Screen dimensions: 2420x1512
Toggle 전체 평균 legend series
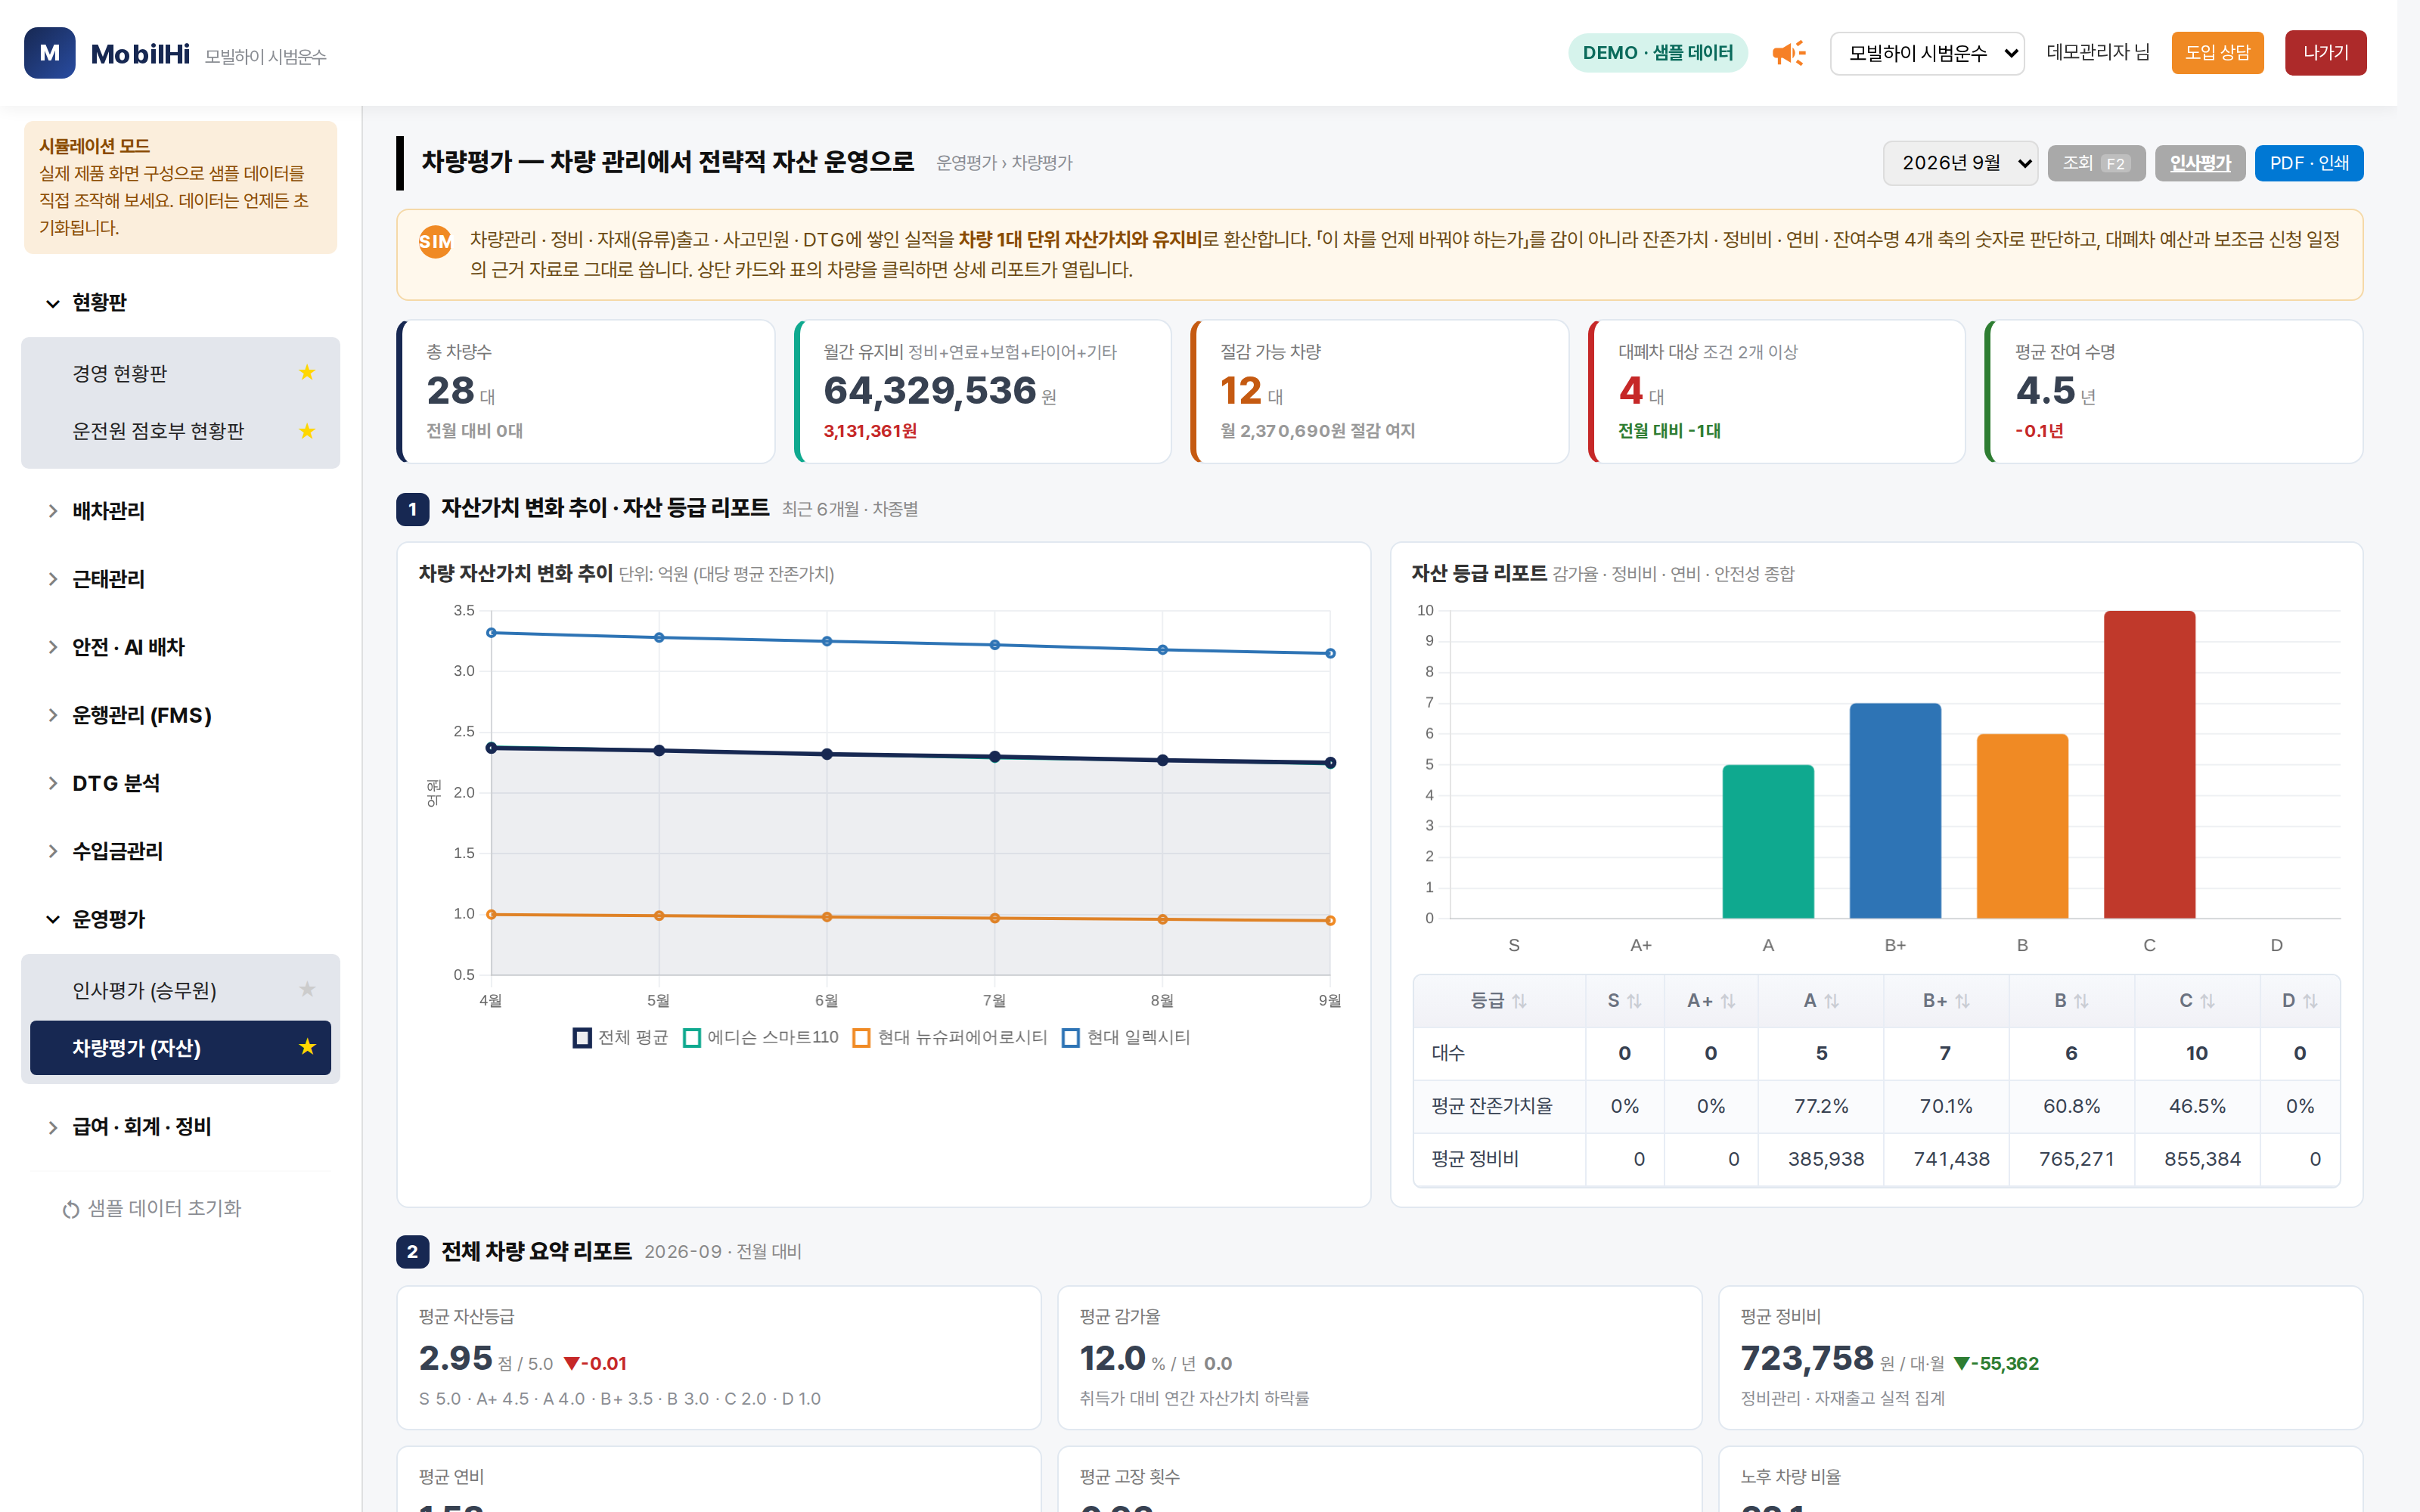(x=620, y=1038)
